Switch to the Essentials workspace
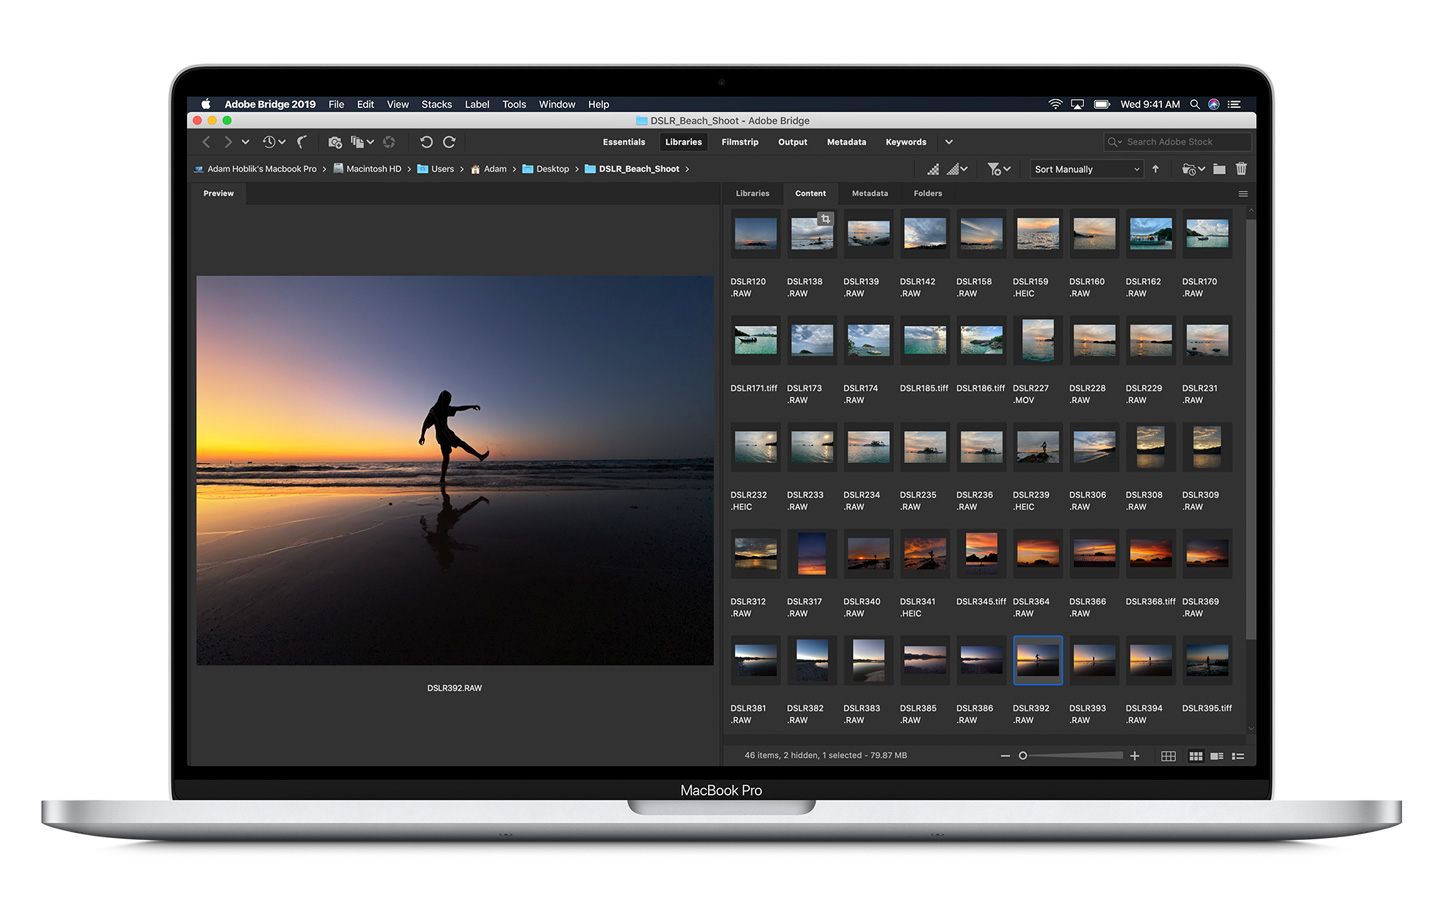 pos(624,142)
